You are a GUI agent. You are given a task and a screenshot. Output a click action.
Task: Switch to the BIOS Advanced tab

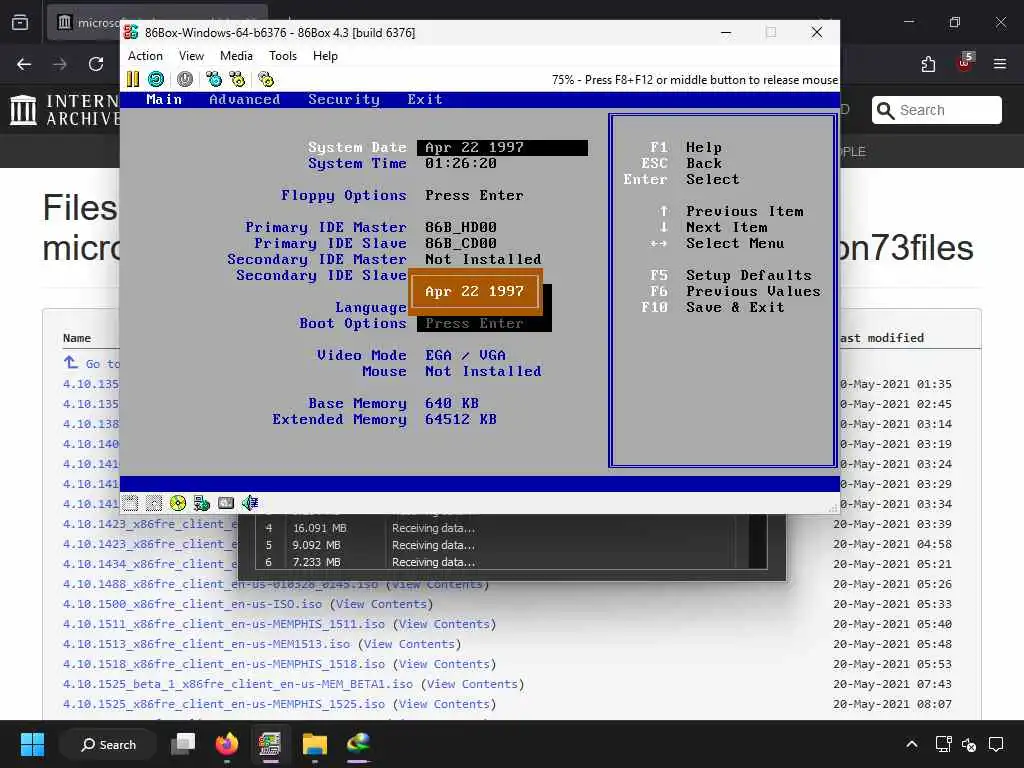244,99
